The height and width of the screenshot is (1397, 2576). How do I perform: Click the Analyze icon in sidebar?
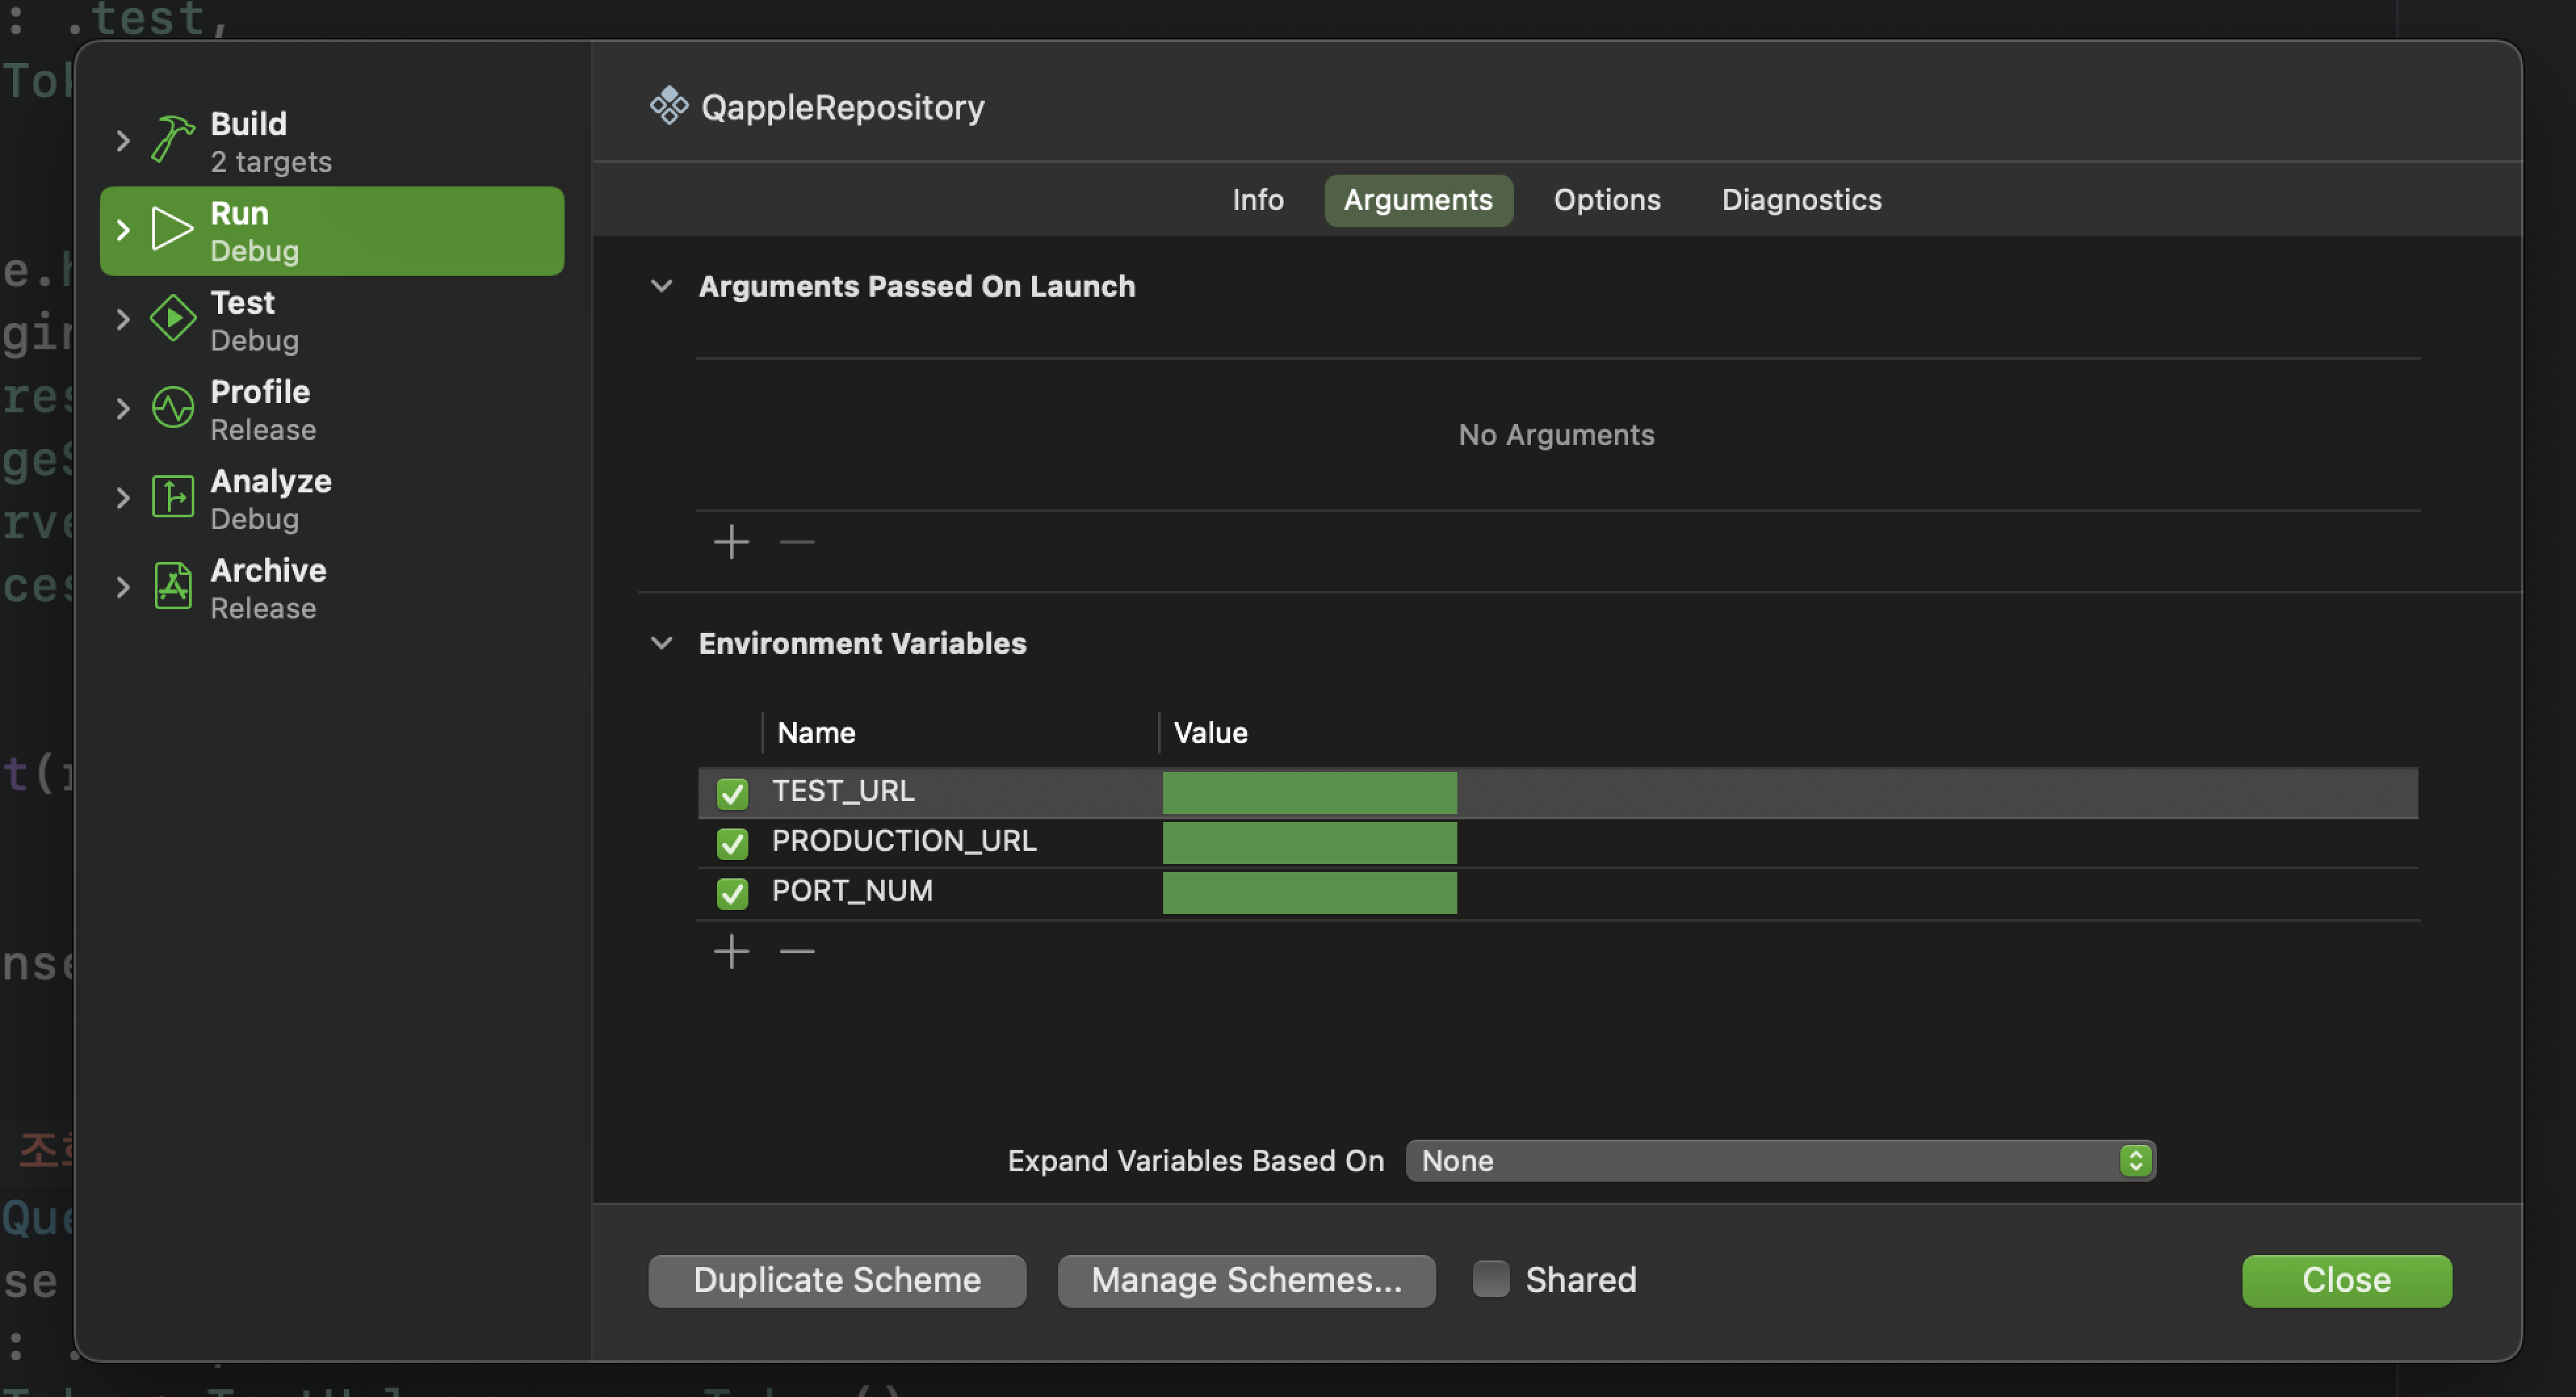pos(172,497)
